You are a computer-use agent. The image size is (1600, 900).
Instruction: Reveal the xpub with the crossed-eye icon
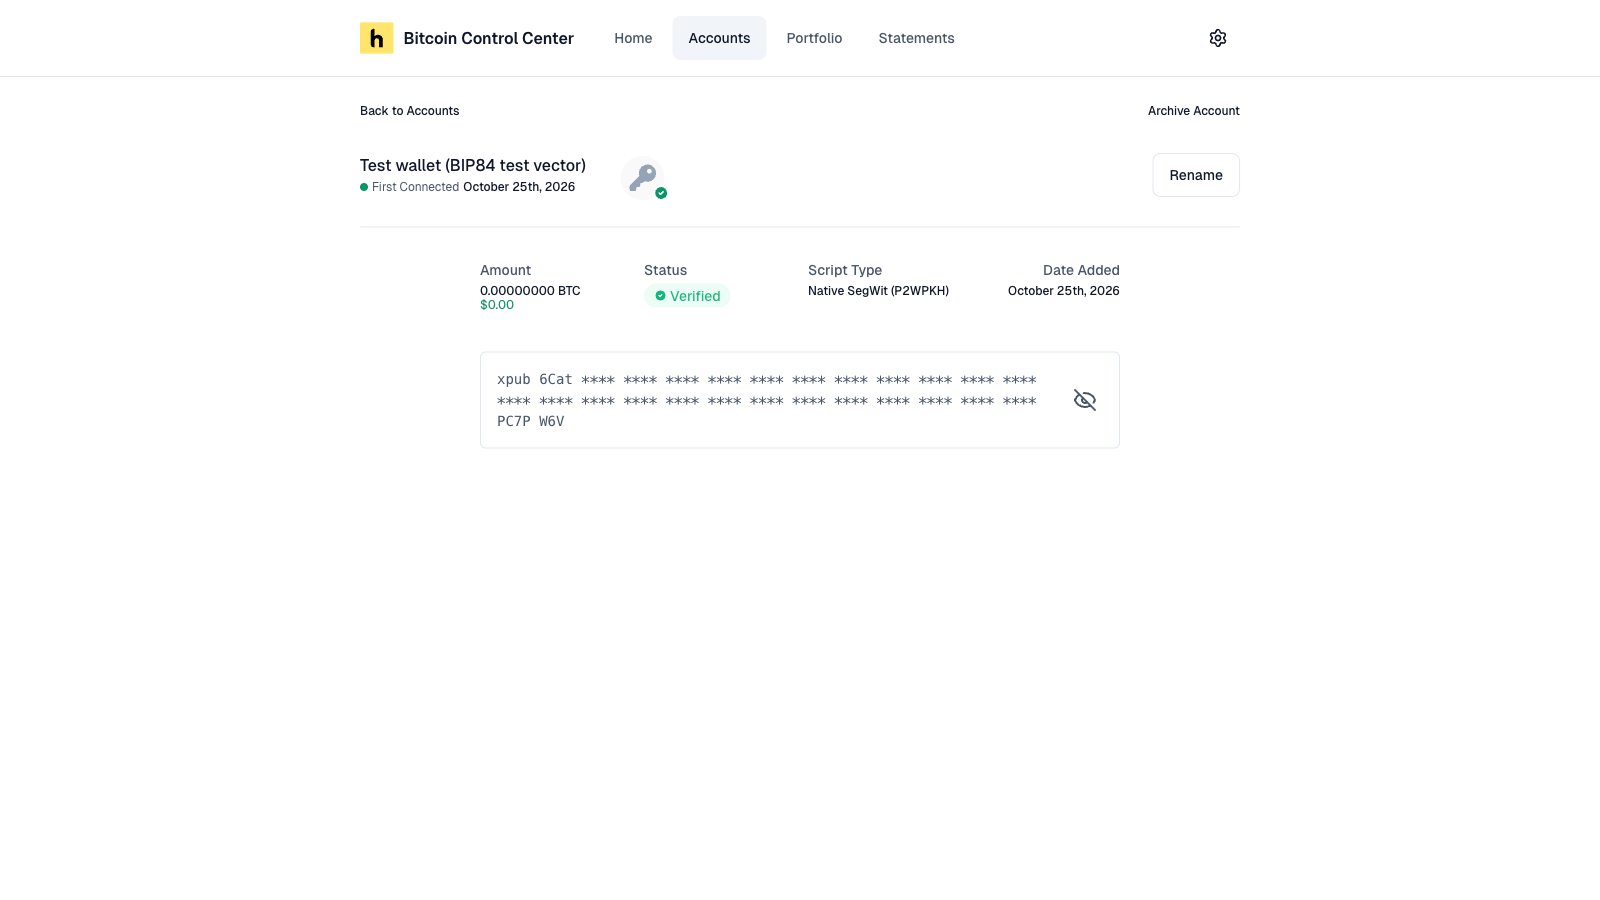click(1085, 400)
